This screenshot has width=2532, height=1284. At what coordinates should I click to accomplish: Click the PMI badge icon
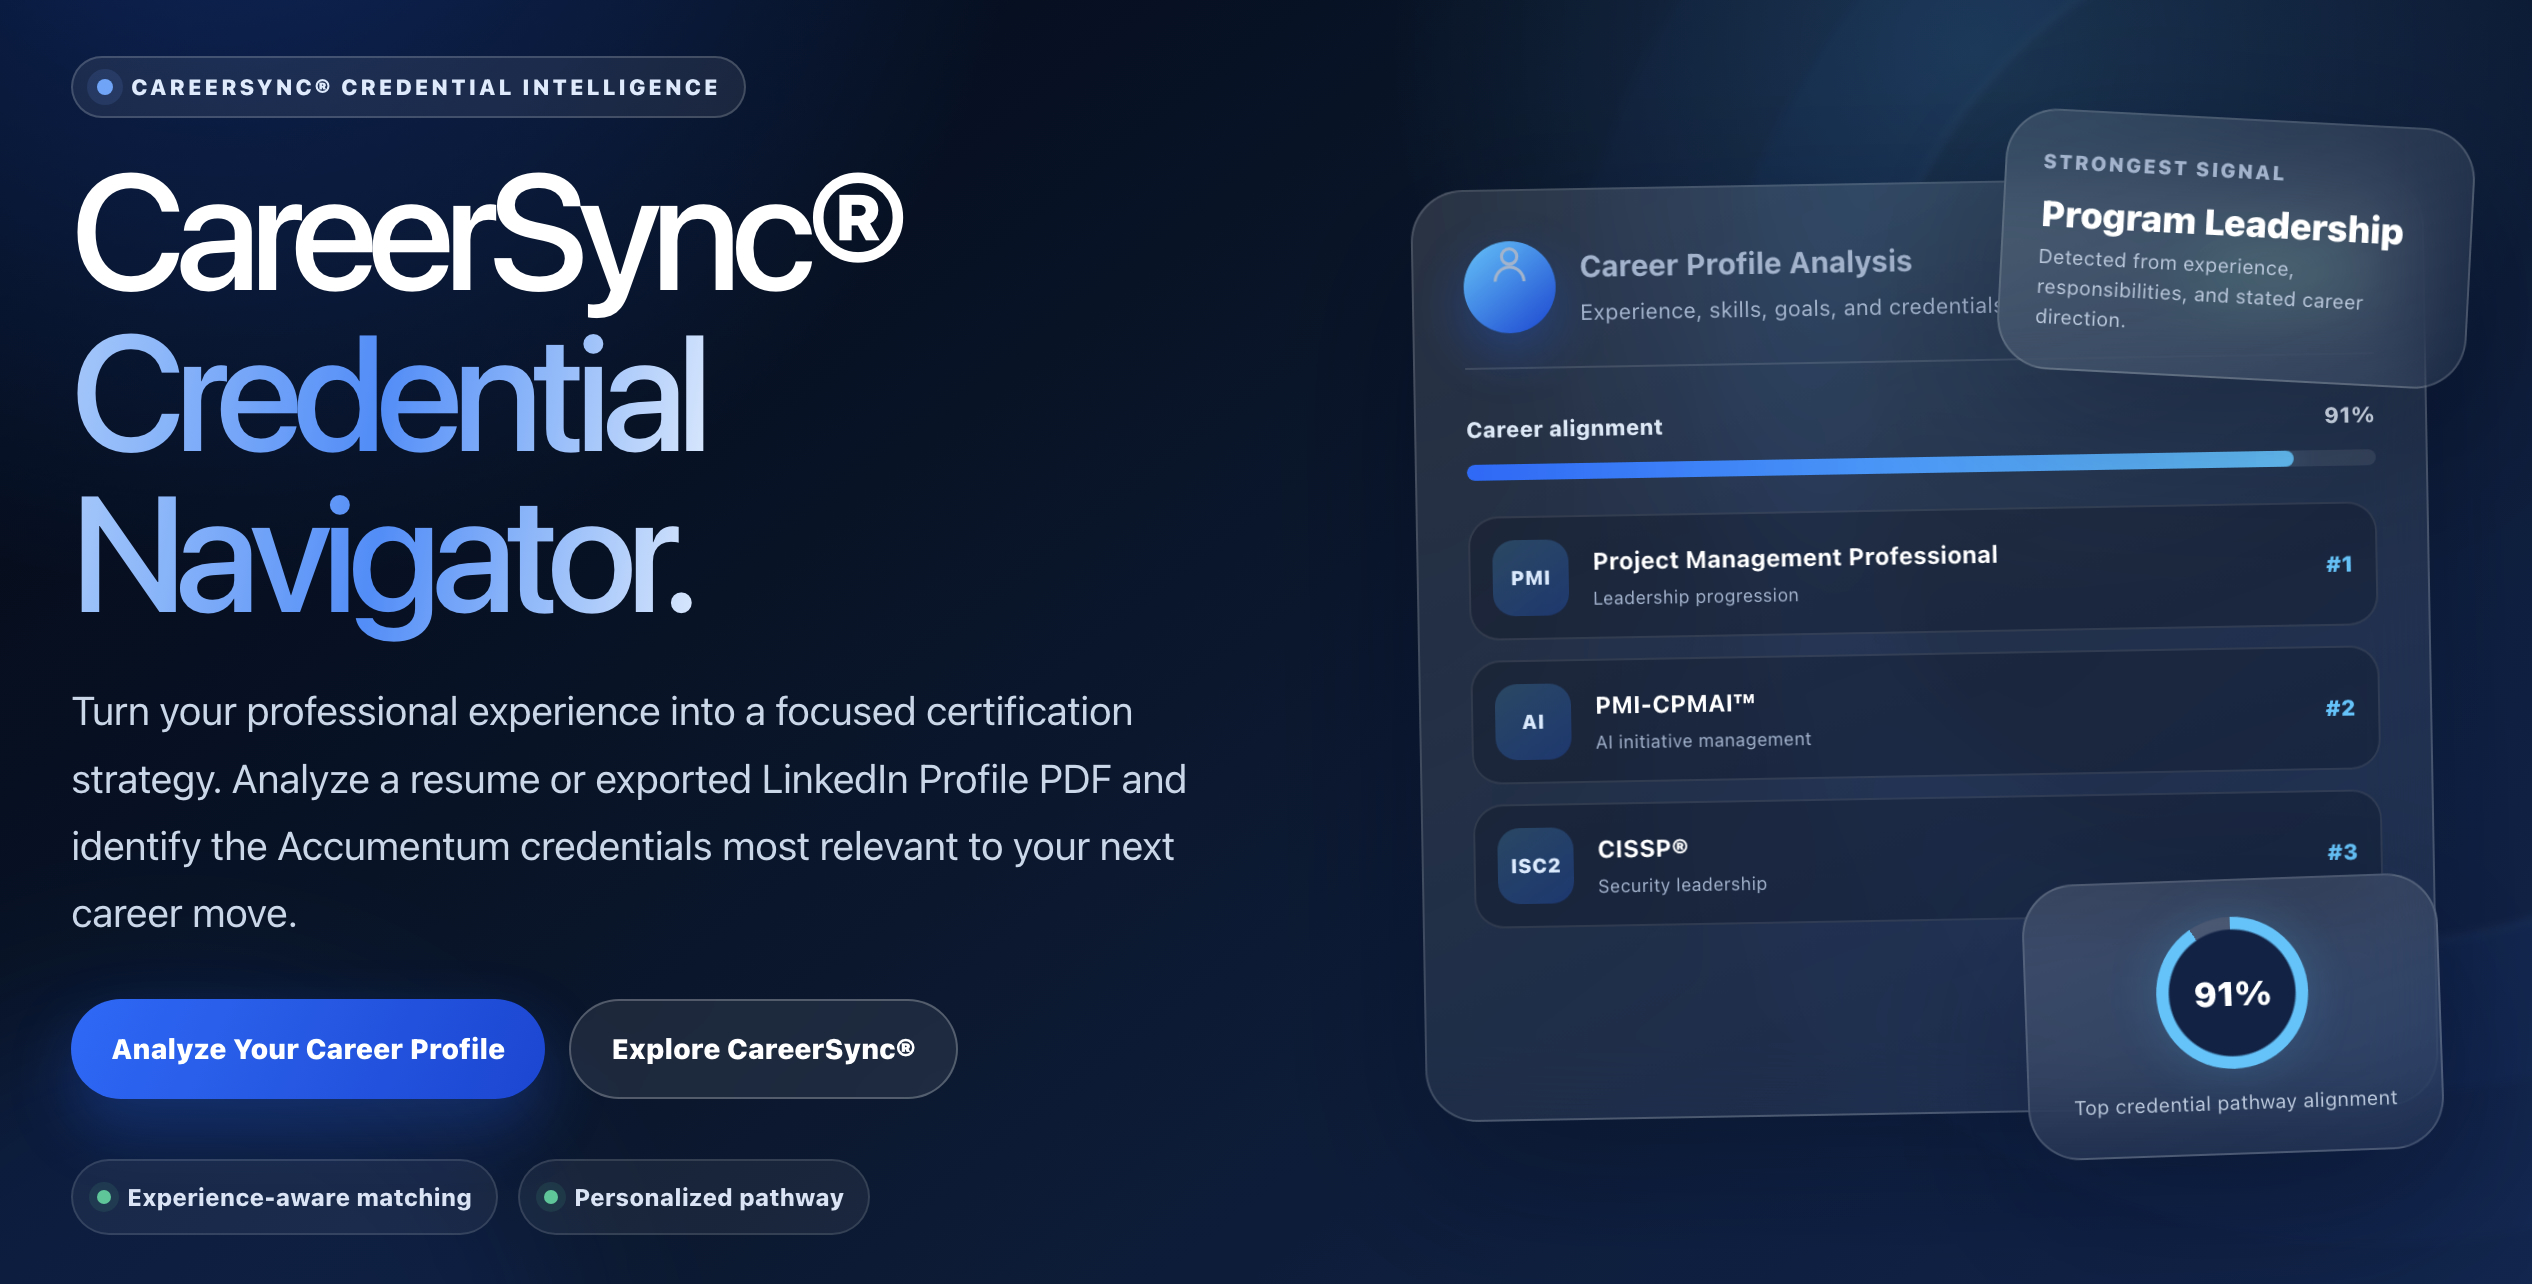(1530, 578)
